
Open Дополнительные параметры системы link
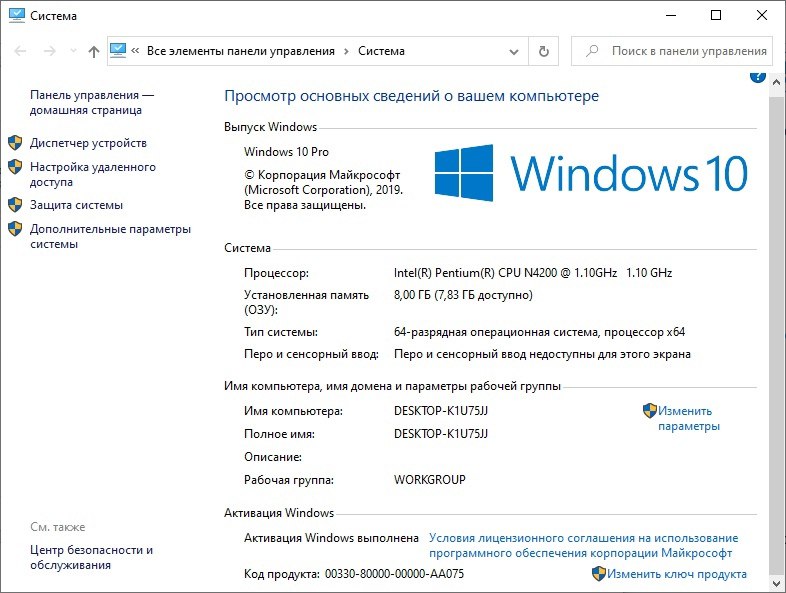pos(110,236)
